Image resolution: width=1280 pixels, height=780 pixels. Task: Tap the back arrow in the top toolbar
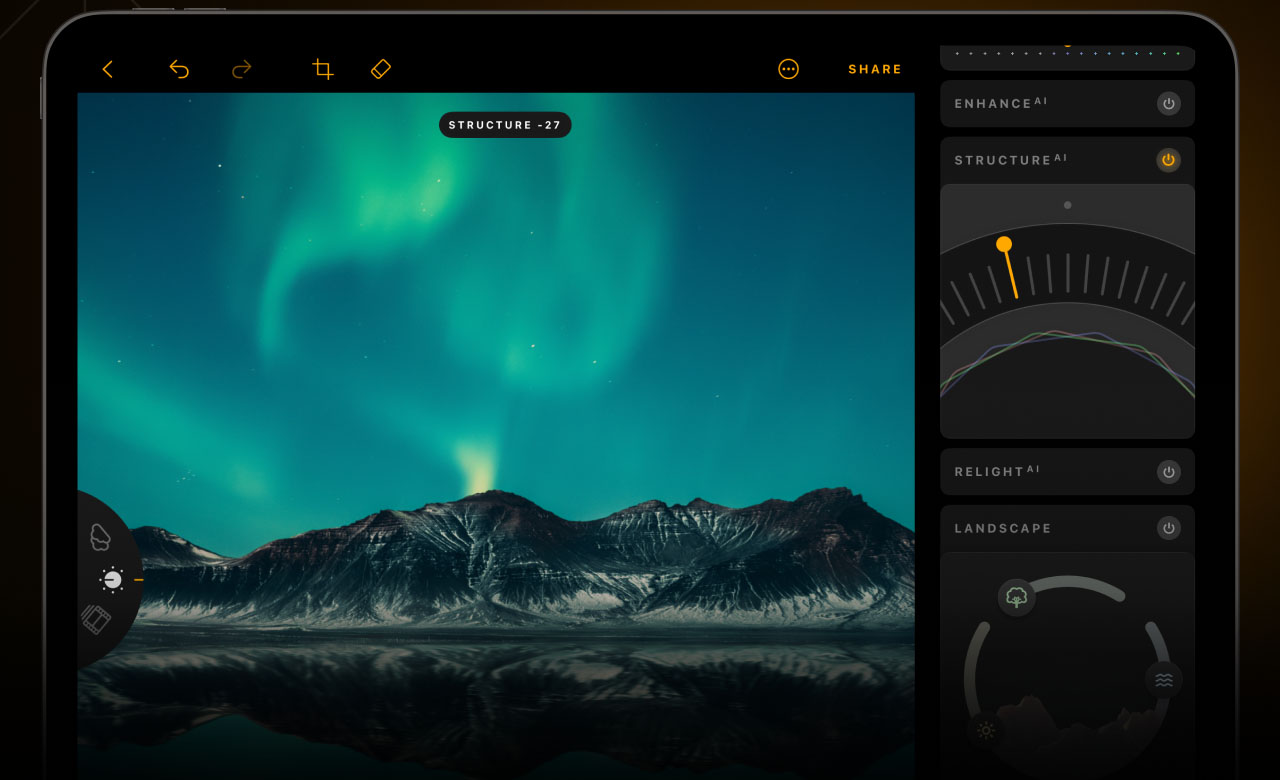tap(108, 69)
